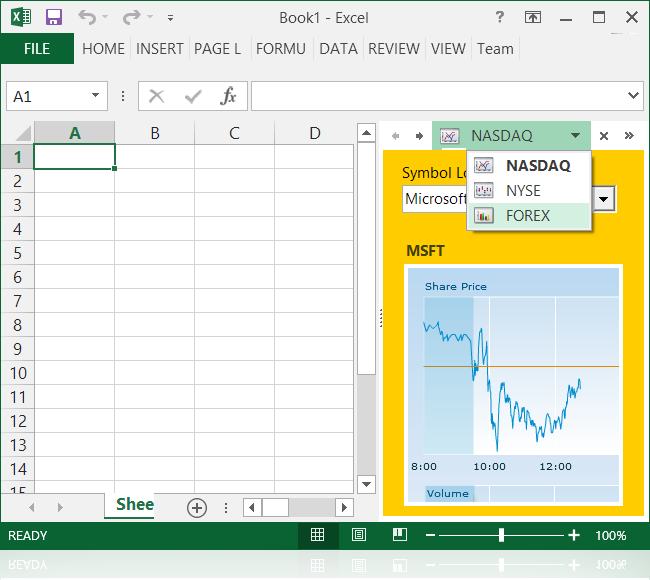Expand task pane options double chevron
The width and height of the screenshot is (650, 580).
point(629,136)
